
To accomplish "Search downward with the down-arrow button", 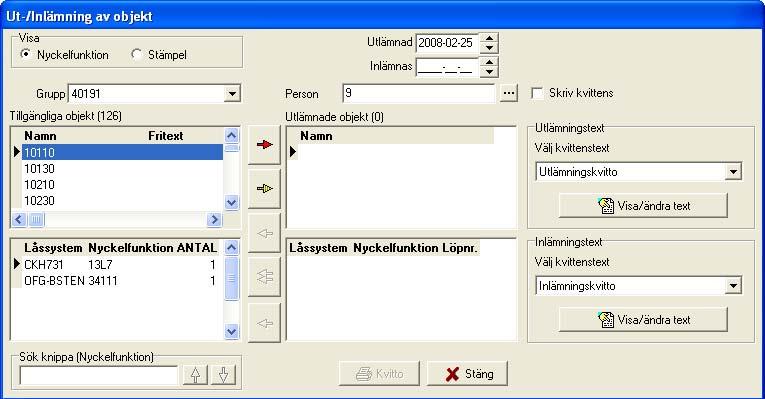I will tap(223, 375).
